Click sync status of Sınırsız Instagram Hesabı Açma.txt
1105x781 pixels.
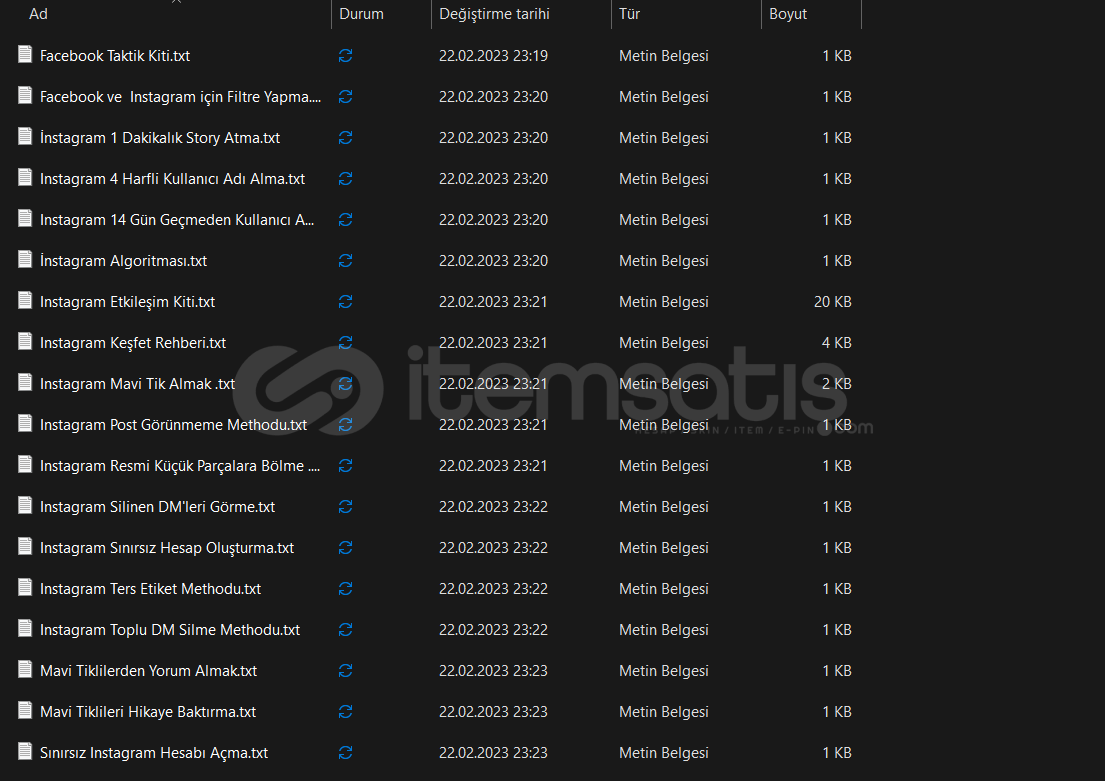point(345,753)
